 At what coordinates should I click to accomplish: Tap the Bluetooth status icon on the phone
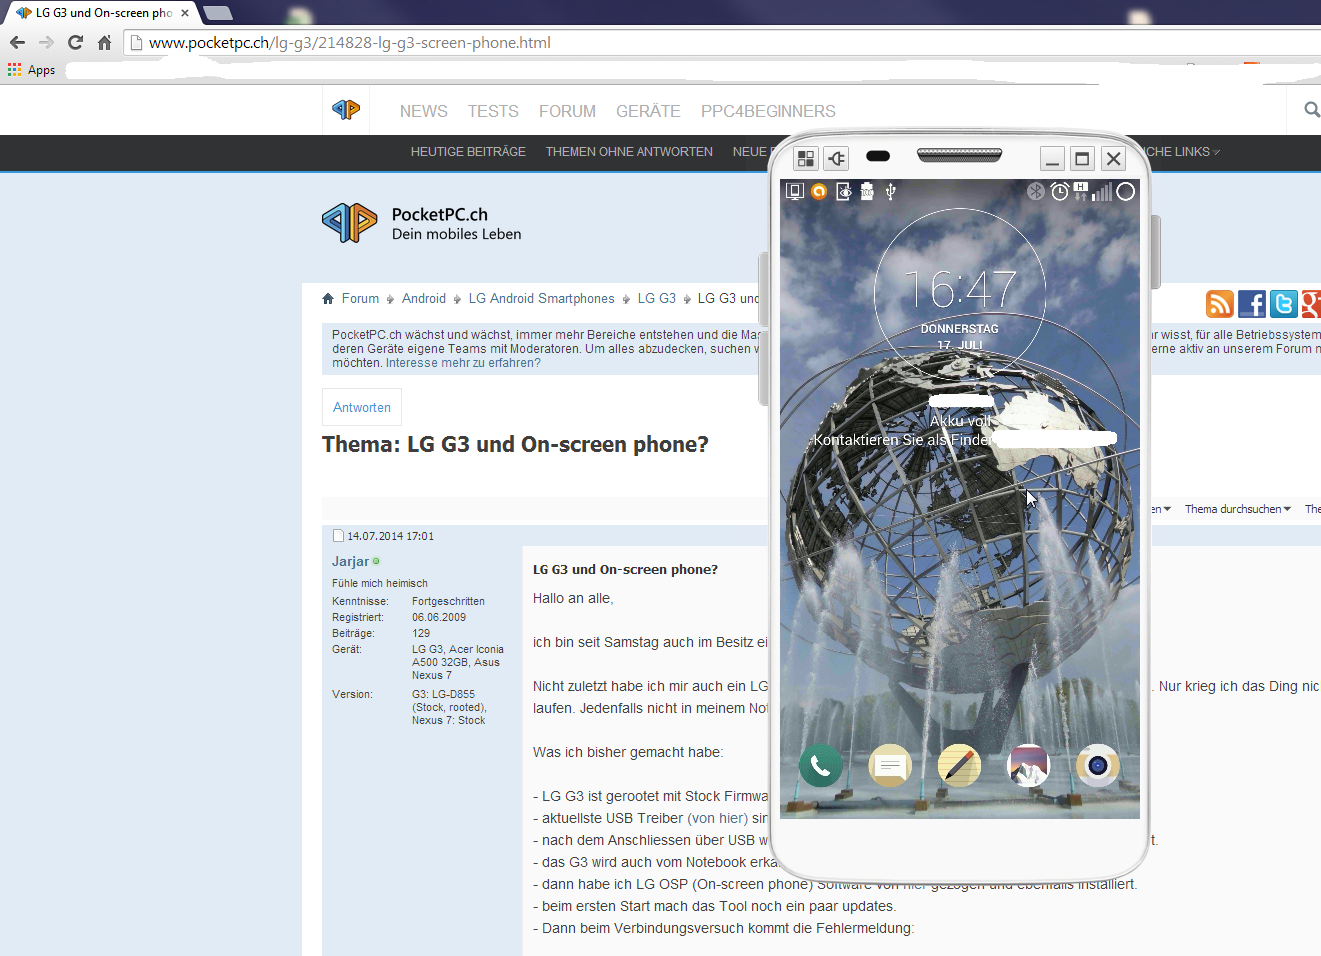1036,191
